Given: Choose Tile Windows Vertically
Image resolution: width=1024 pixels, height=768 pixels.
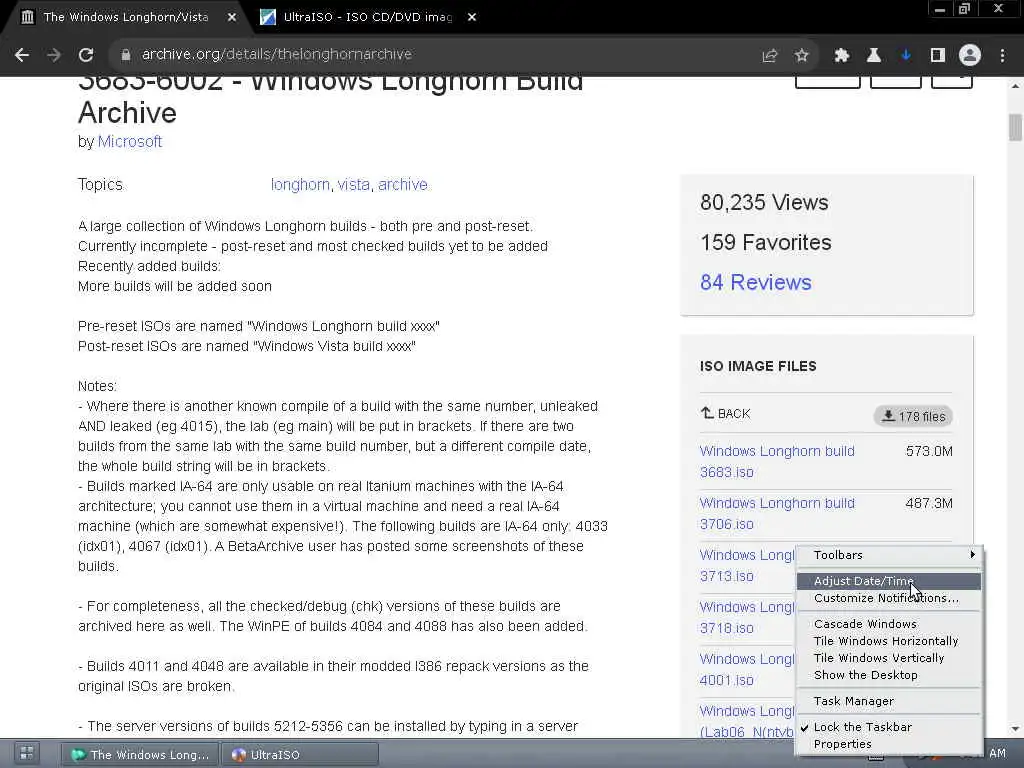Looking at the screenshot, I should [889, 658].
